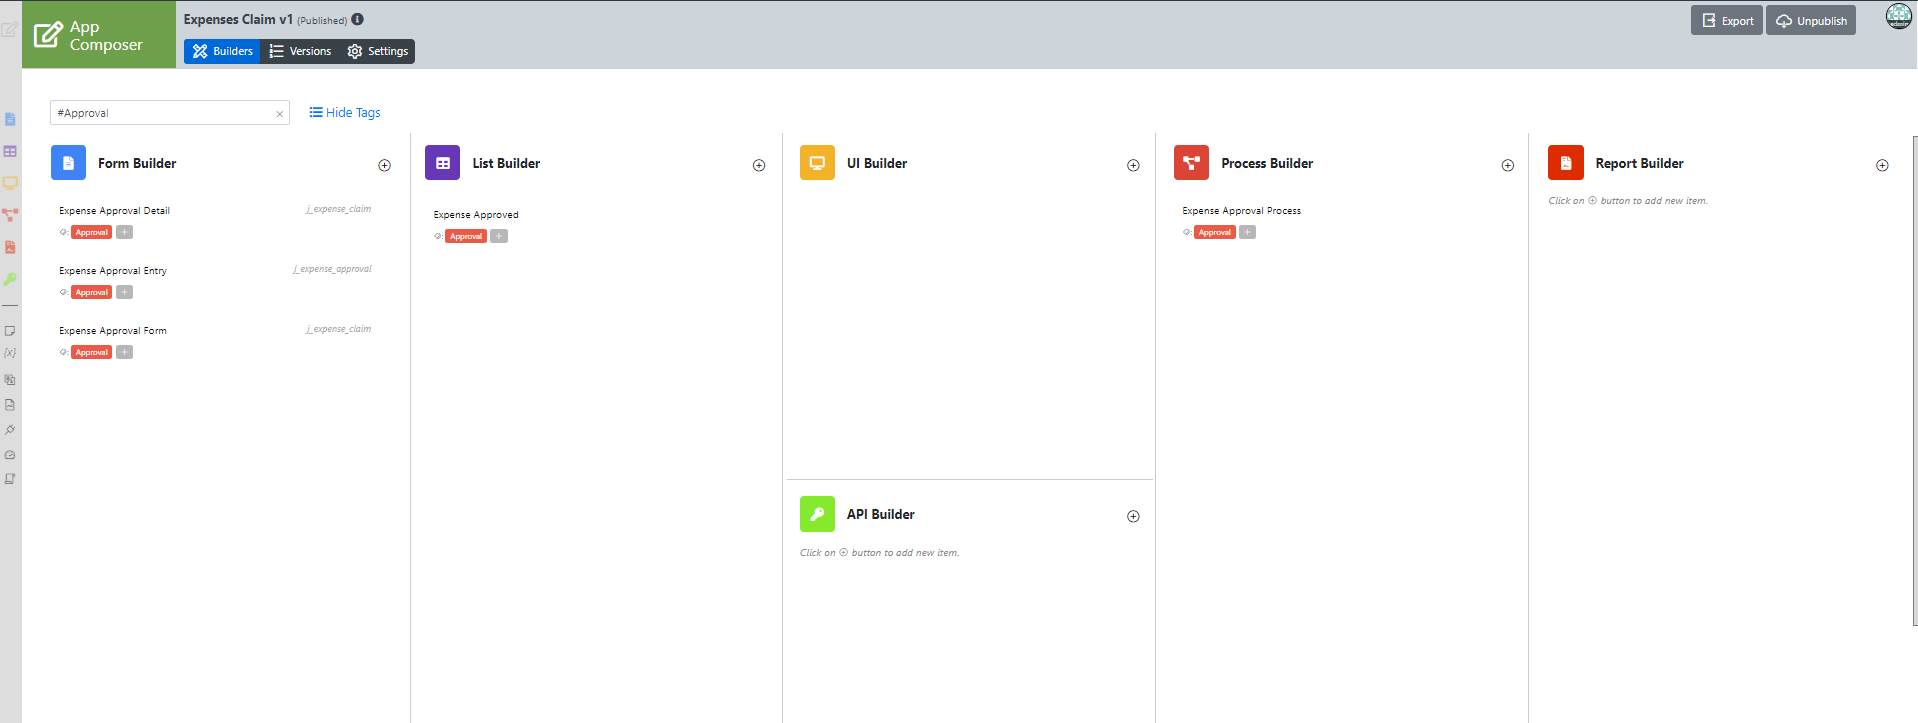Add a new item to Report Builder

pyautogui.click(x=1882, y=165)
